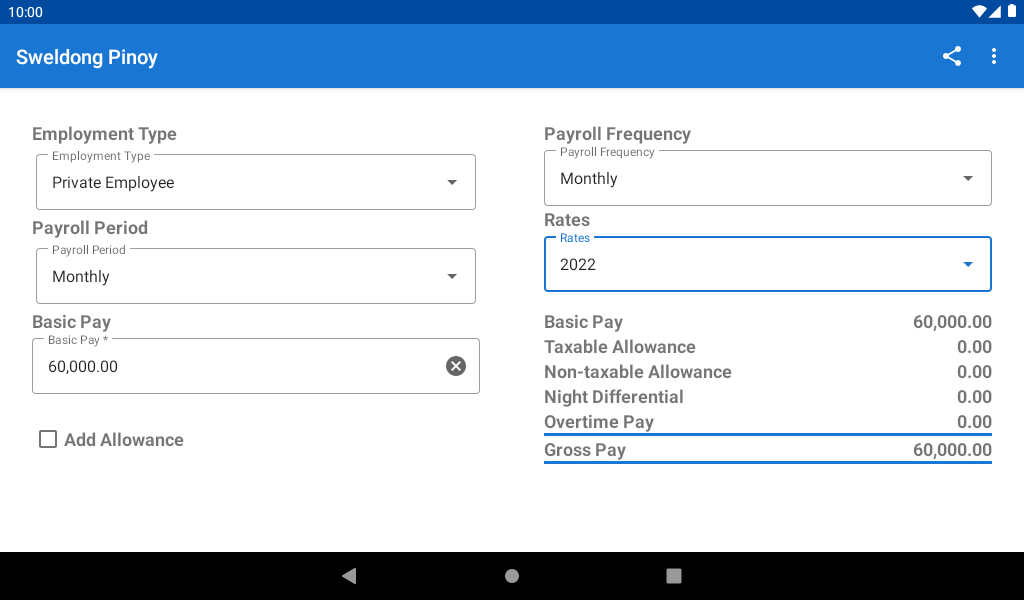Tap the Non-taxable Allowance value 0.00
This screenshot has height=600, width=1024.
(974, 371)
